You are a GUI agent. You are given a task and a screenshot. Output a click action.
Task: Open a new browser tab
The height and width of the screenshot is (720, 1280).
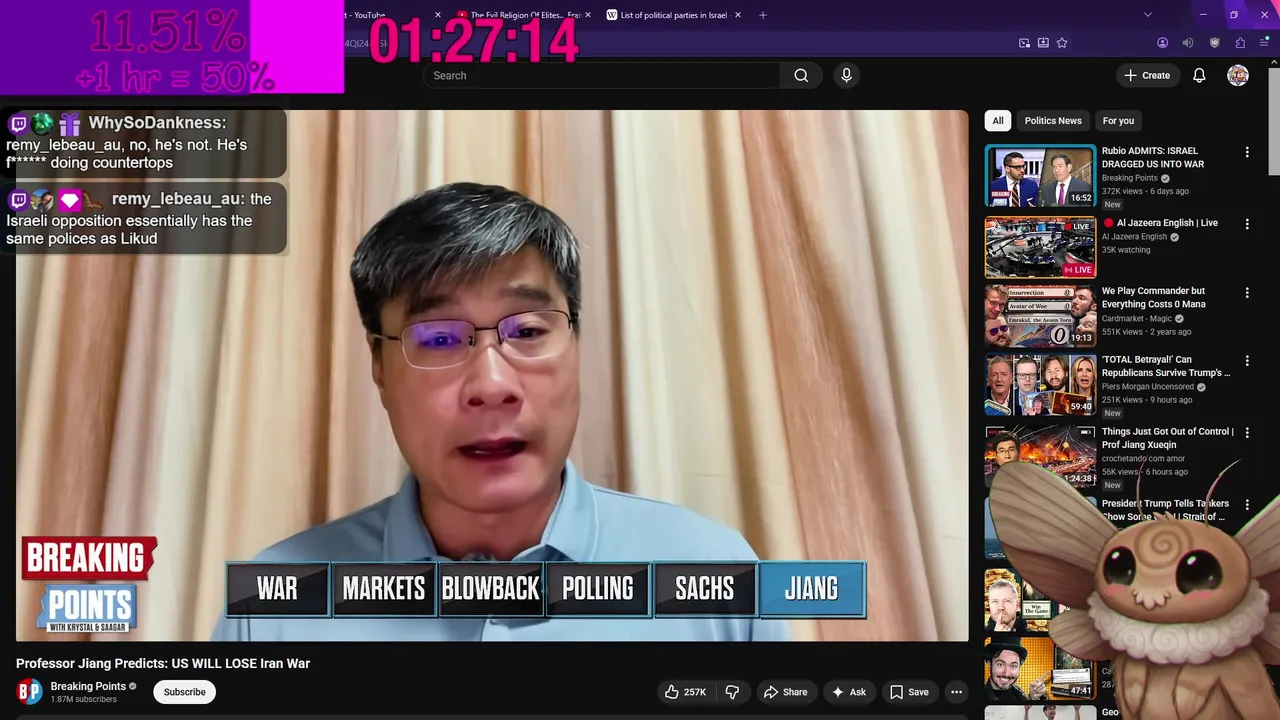pyautogui.click(x=763, y=15)
